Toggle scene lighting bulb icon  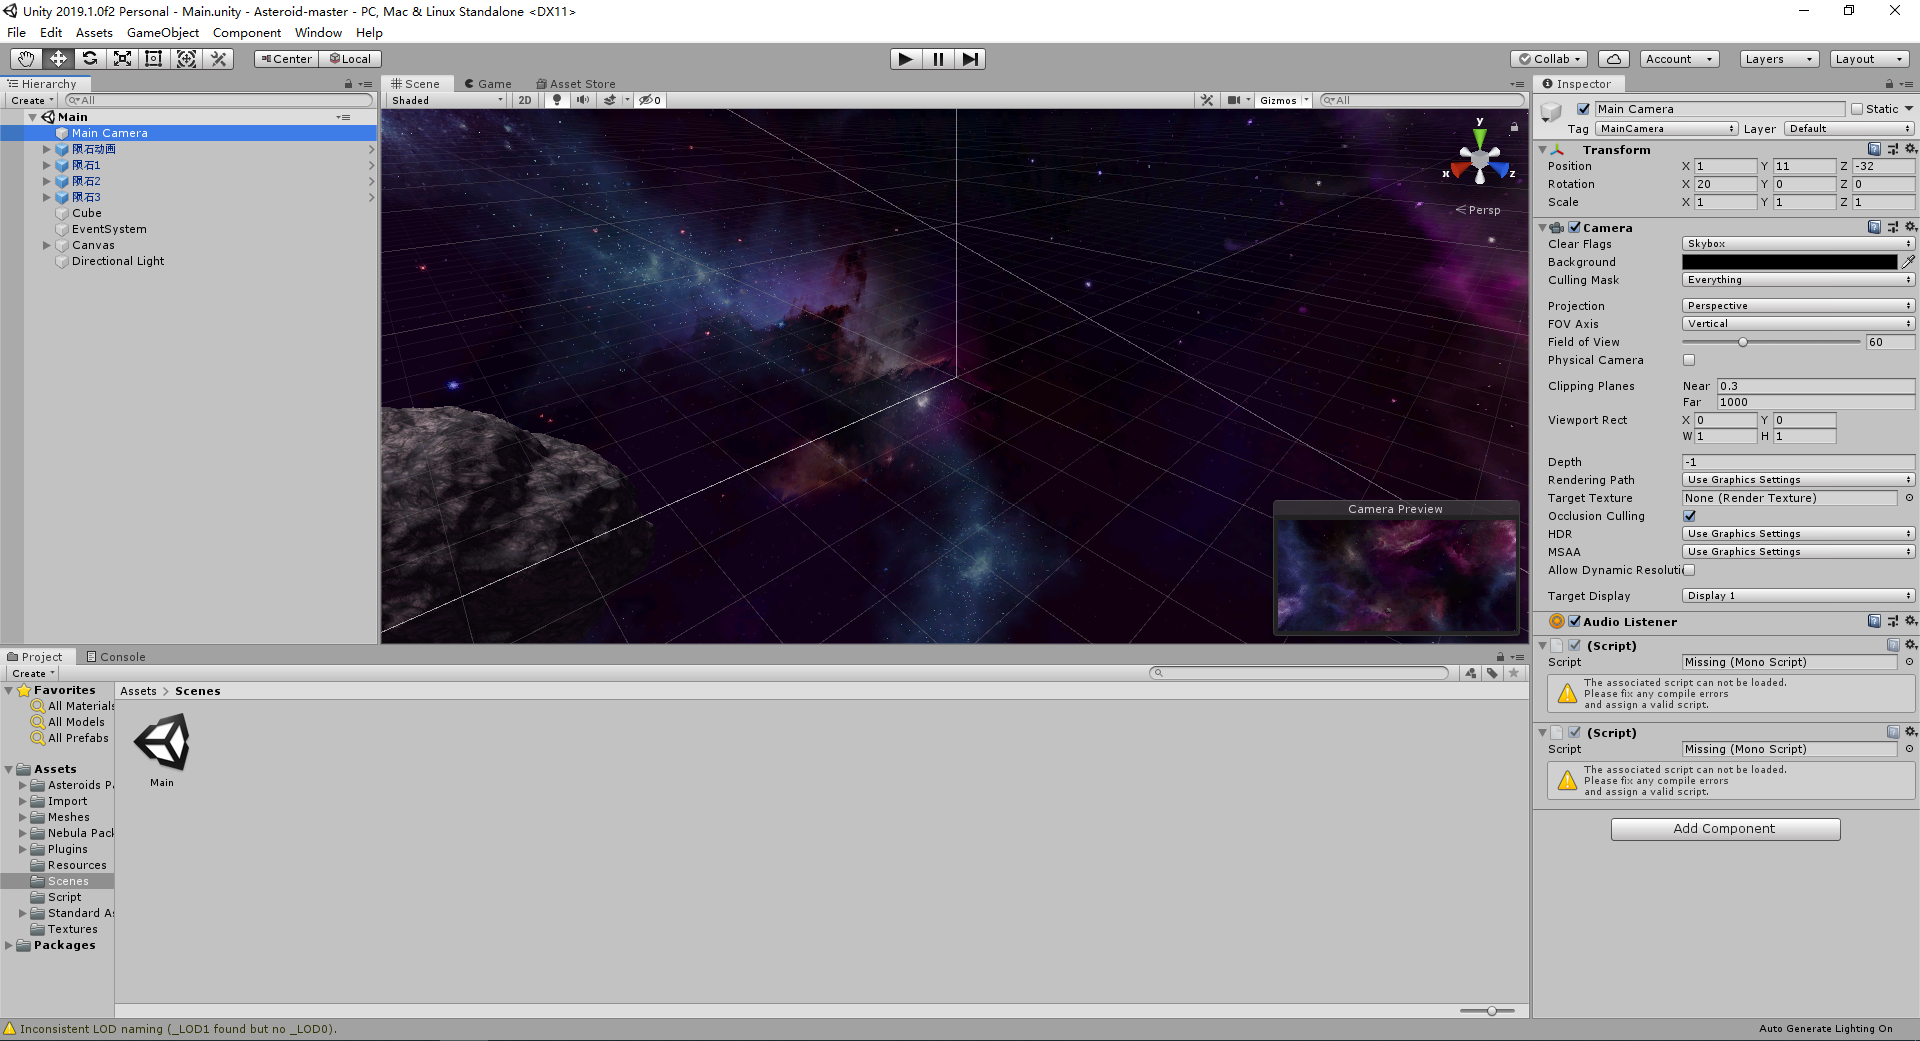(x=557, y=100)
